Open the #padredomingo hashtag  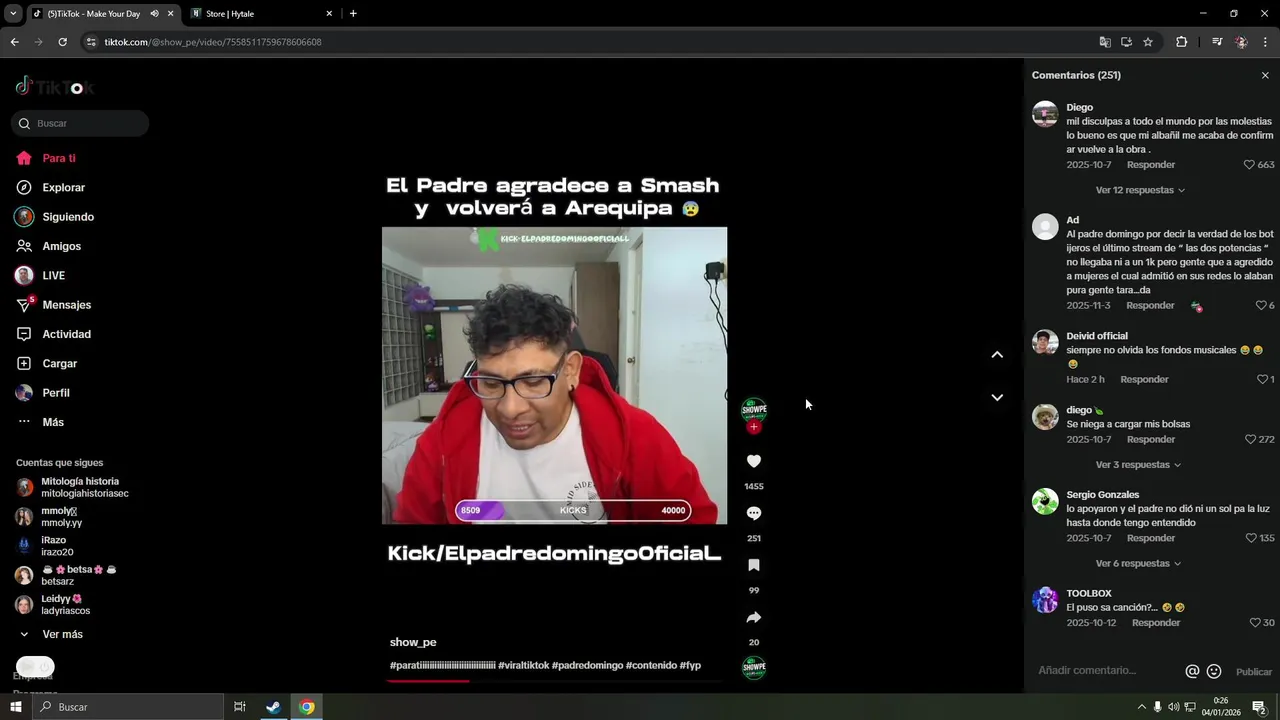[587, 665]
